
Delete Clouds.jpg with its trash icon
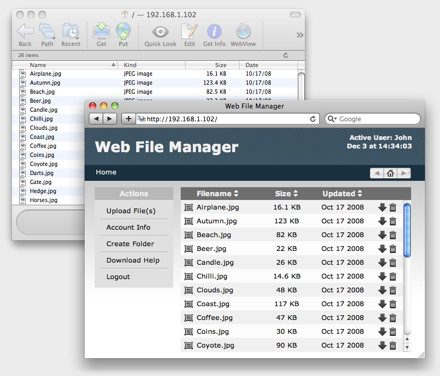[393, 290]
